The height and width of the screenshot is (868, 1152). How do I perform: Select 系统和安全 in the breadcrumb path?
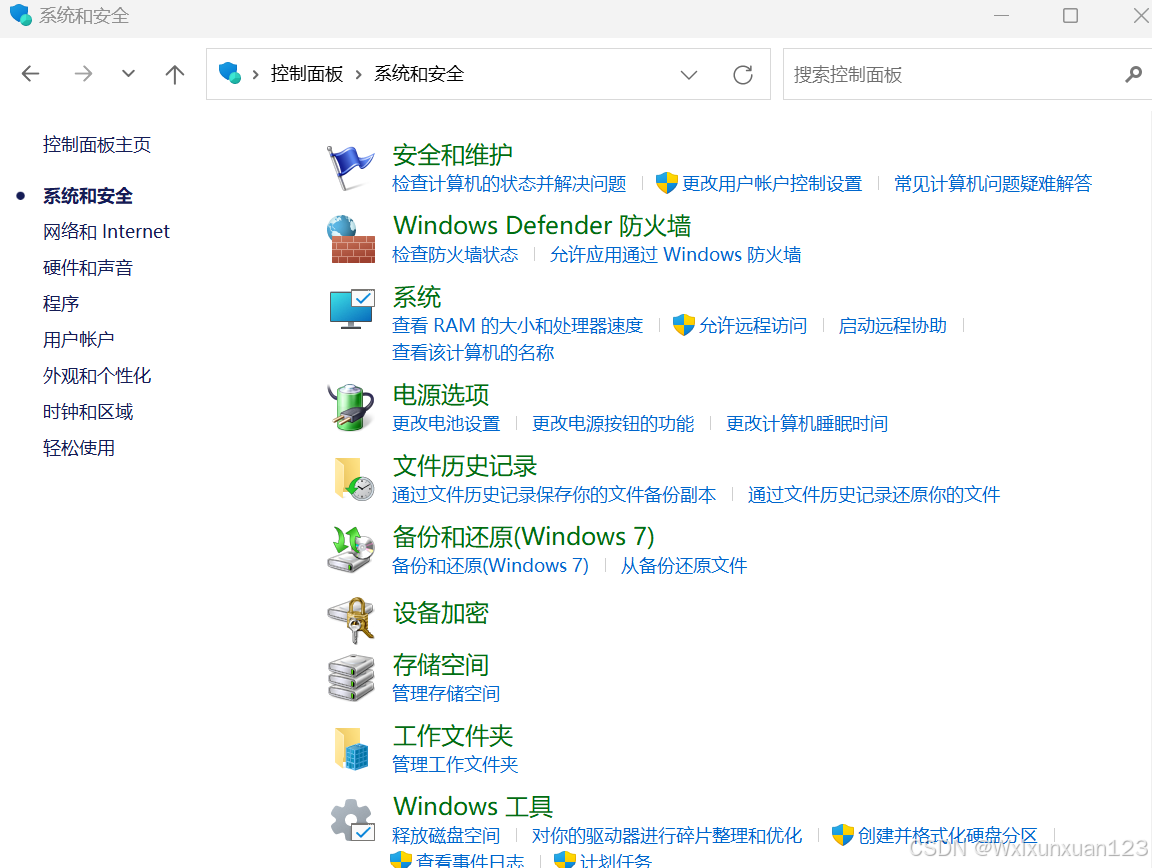pyautogui.click(x=419, y=73)
